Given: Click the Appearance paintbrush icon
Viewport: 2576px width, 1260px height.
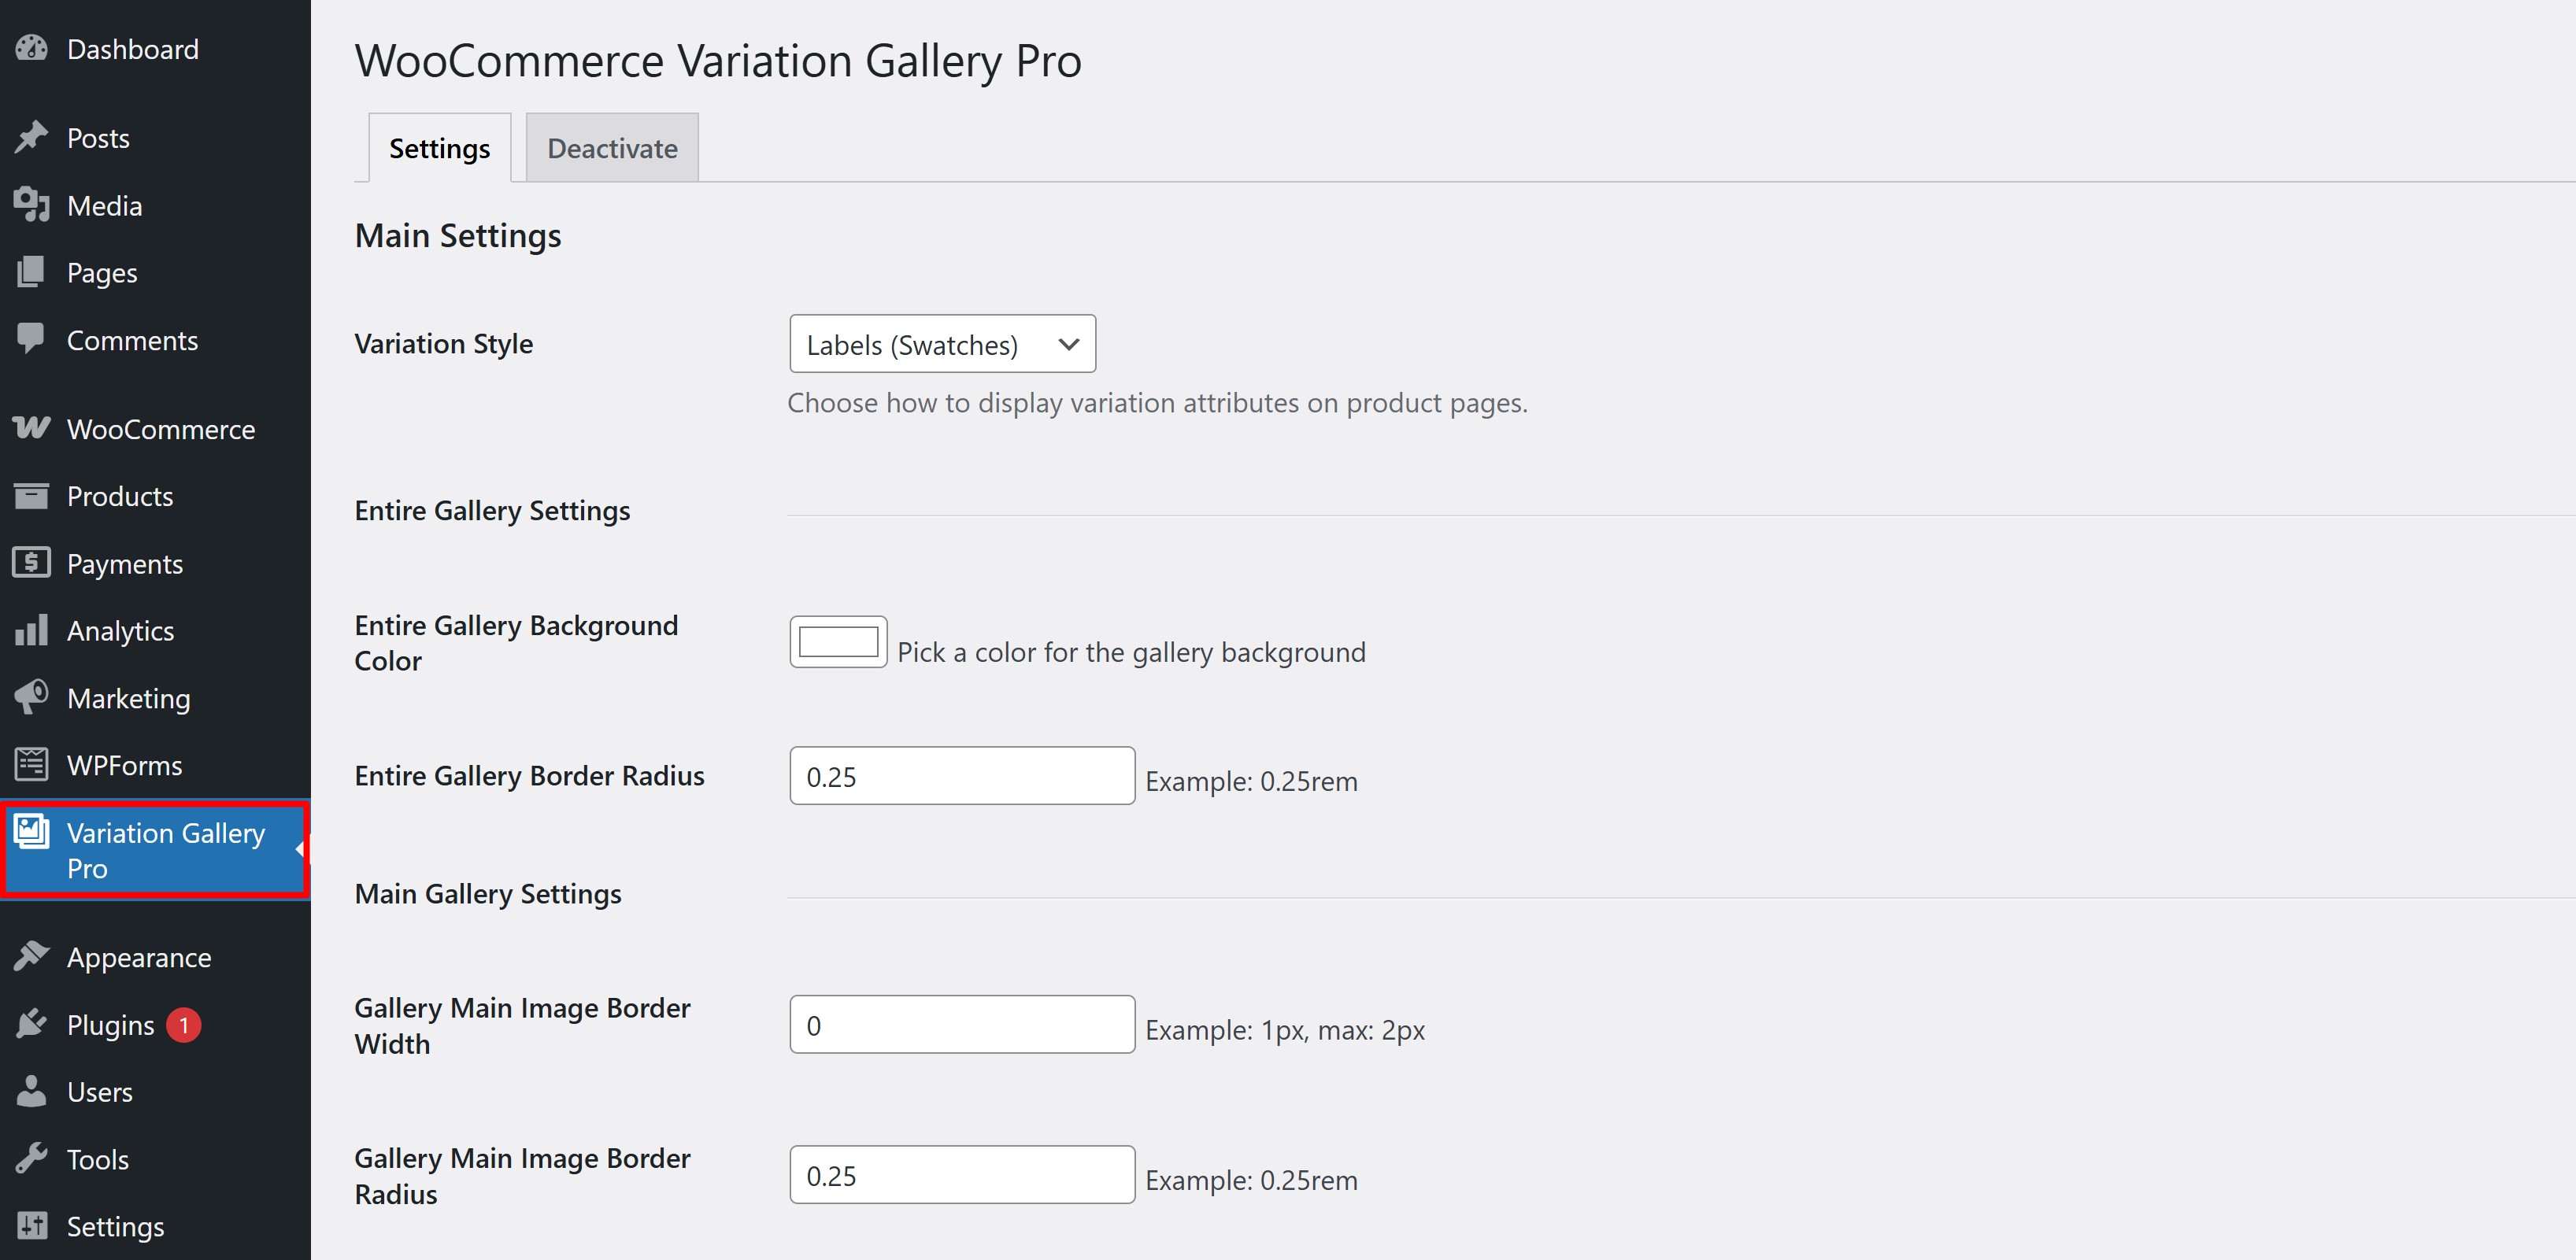Looking at the screenshot, I should pos(32,957).
